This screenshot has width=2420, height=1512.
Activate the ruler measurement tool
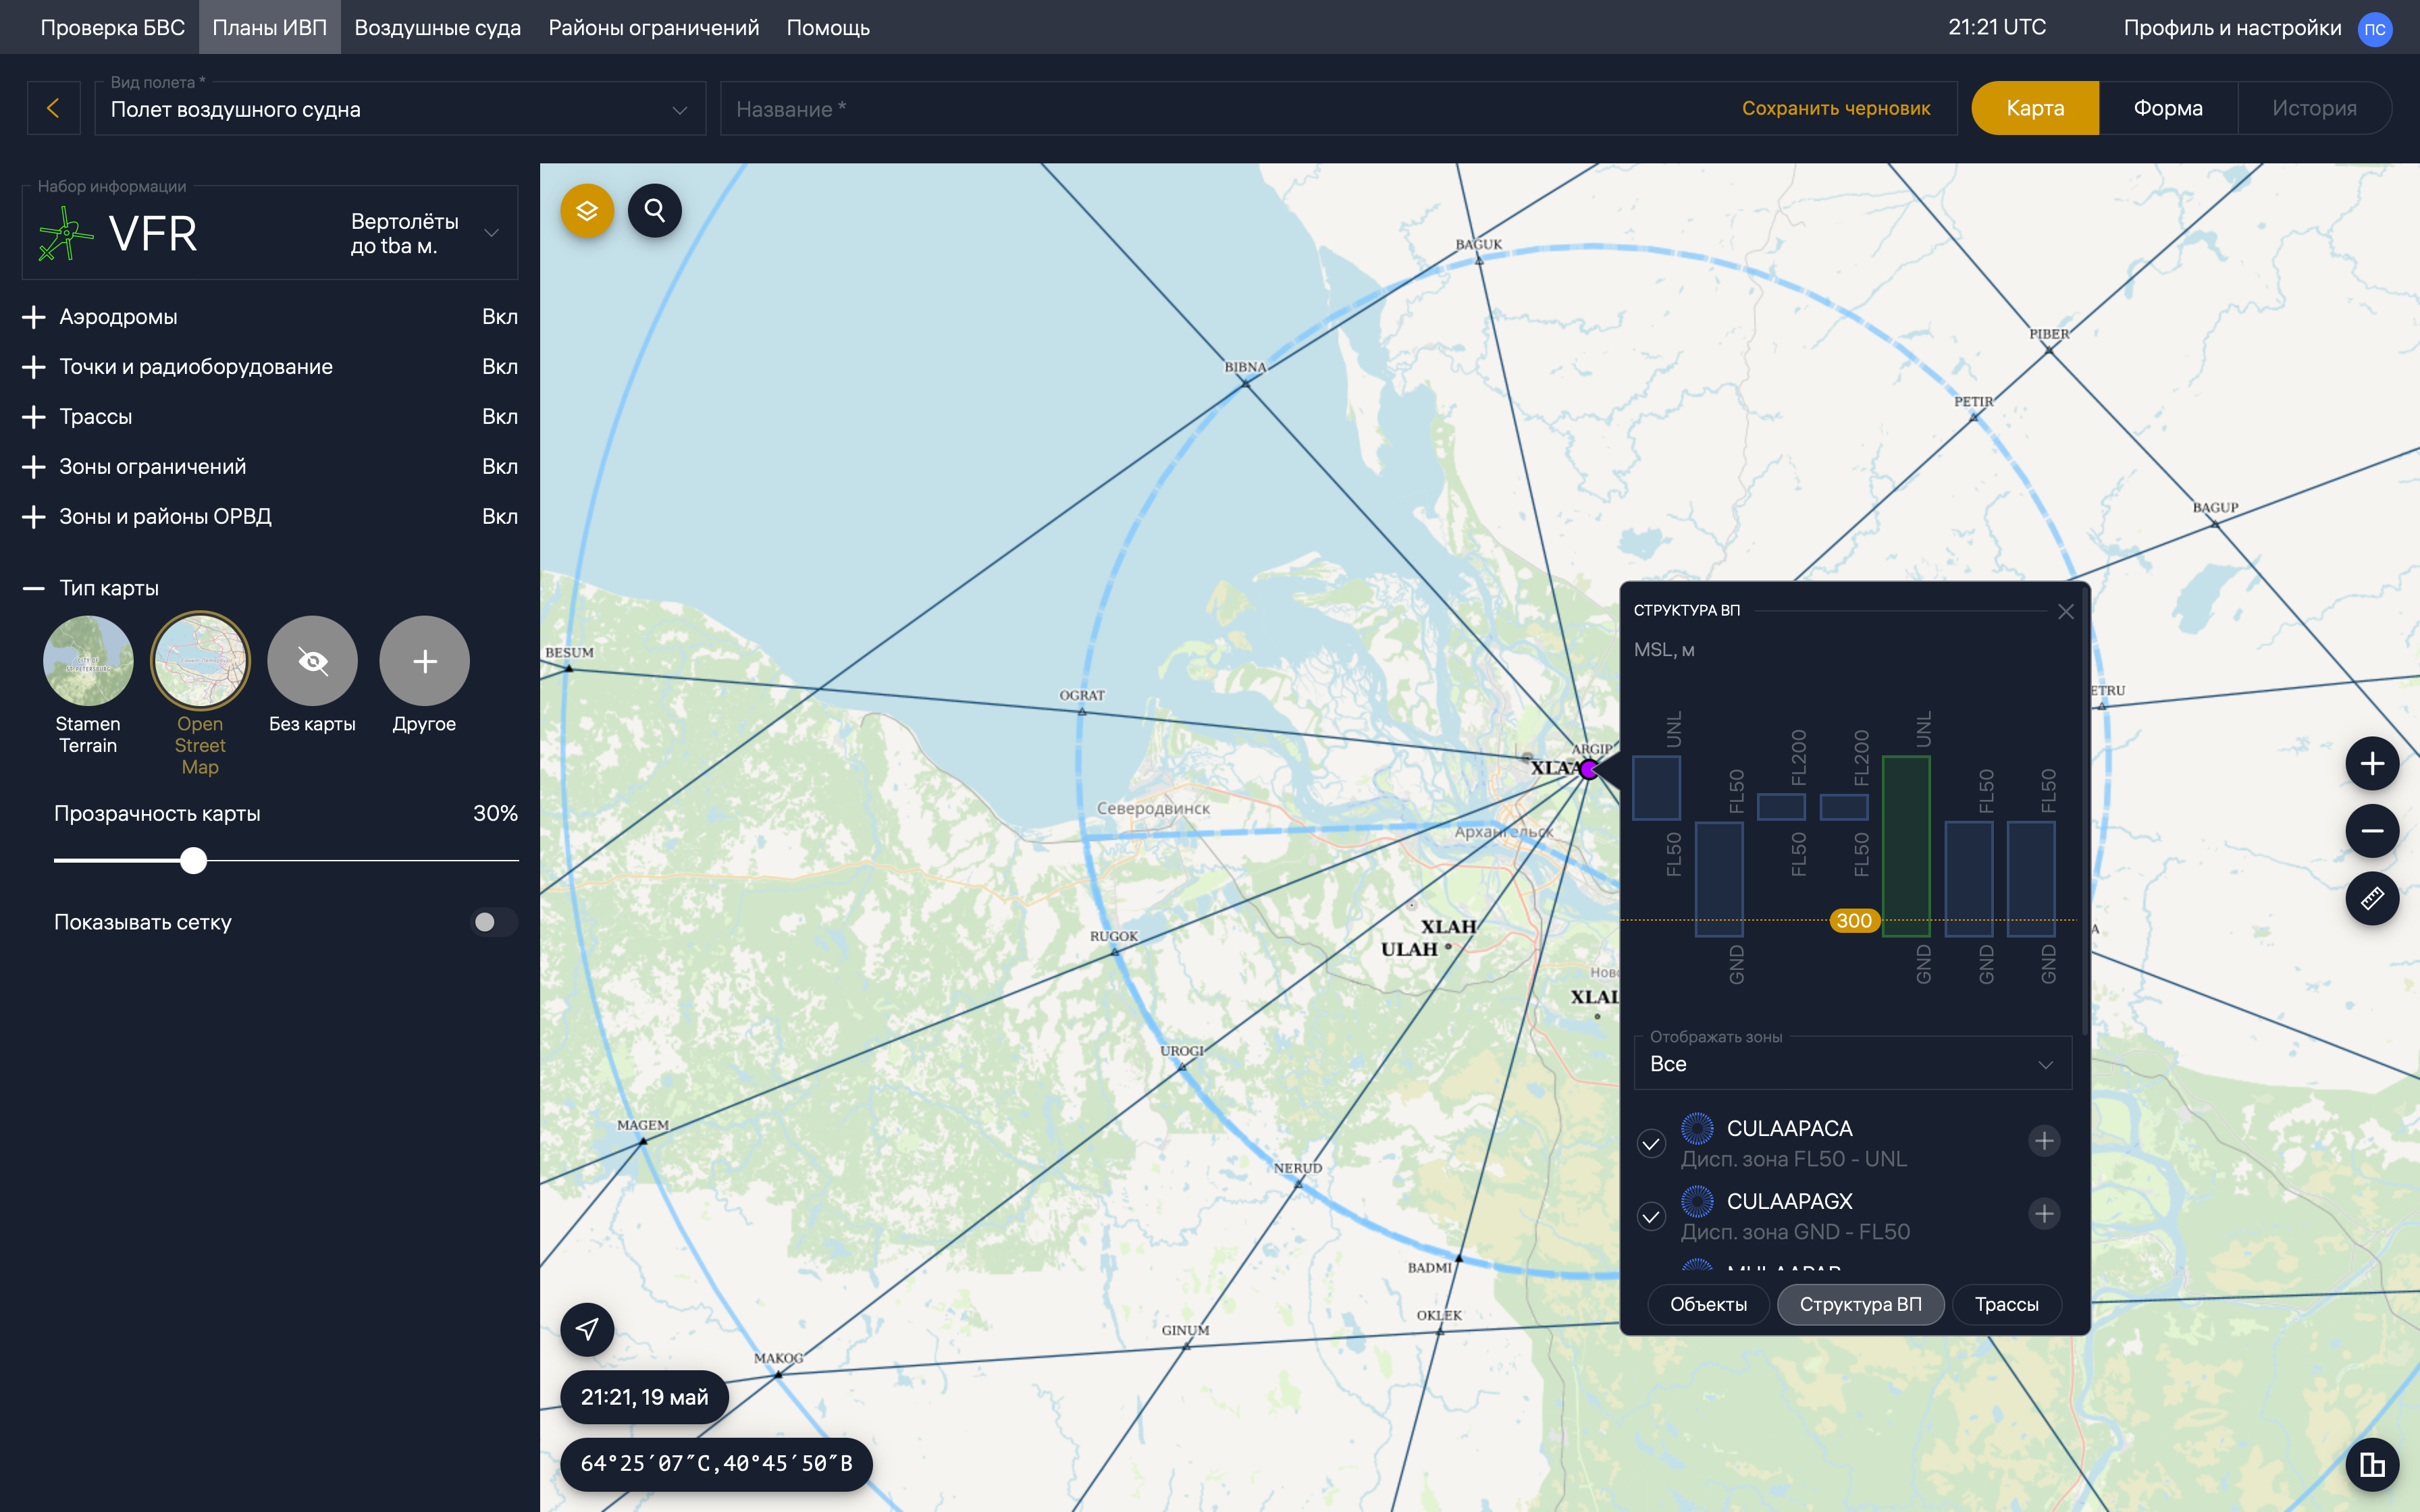[2372, 898]
